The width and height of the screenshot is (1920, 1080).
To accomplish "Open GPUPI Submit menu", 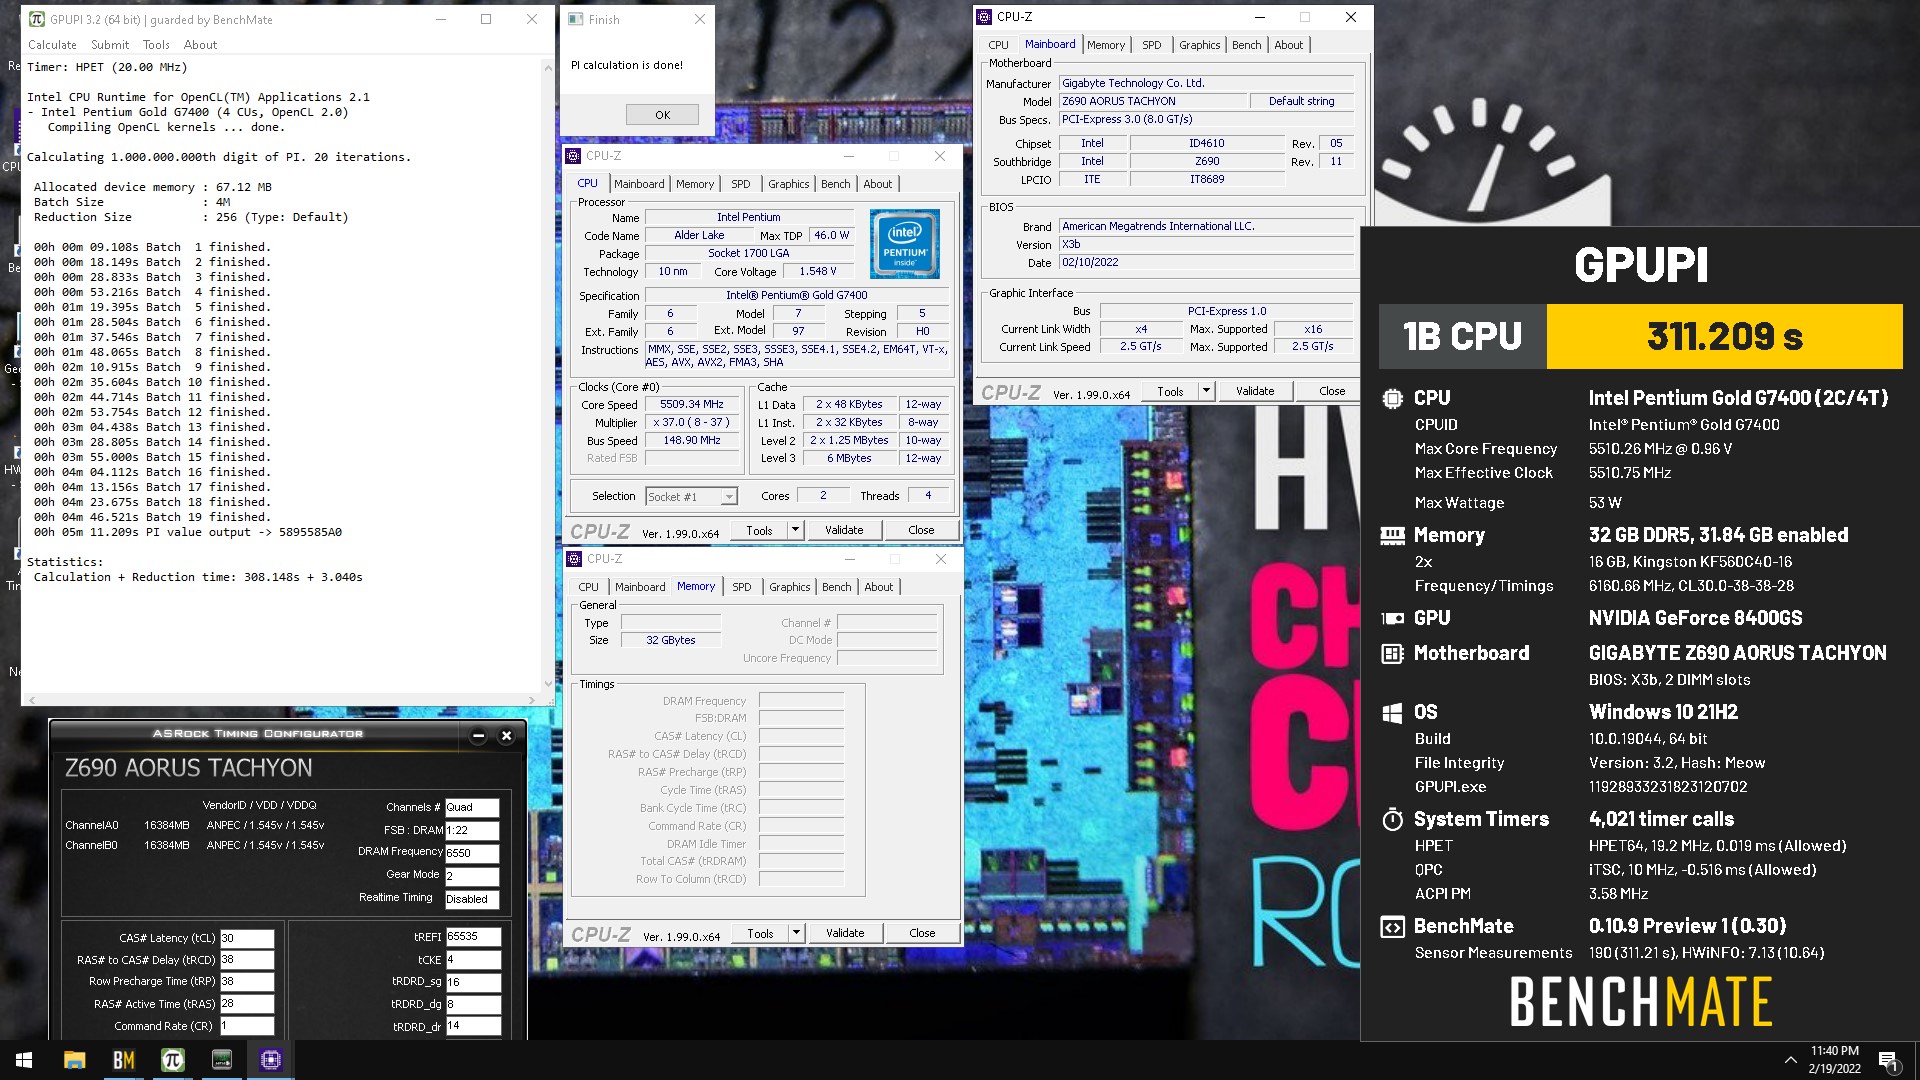I will (x=110, y=45).
